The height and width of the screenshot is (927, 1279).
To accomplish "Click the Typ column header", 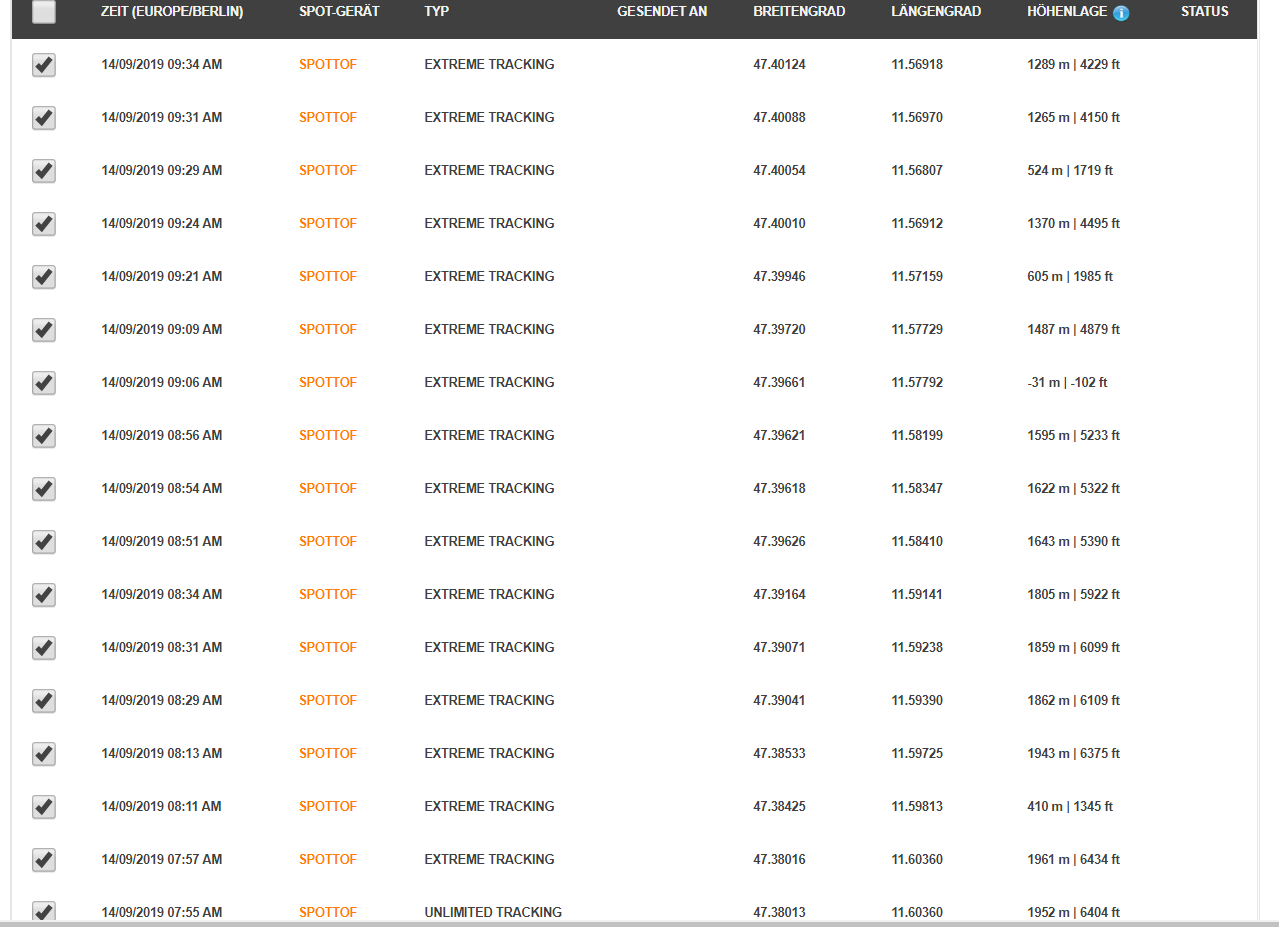I will point(437,12).
